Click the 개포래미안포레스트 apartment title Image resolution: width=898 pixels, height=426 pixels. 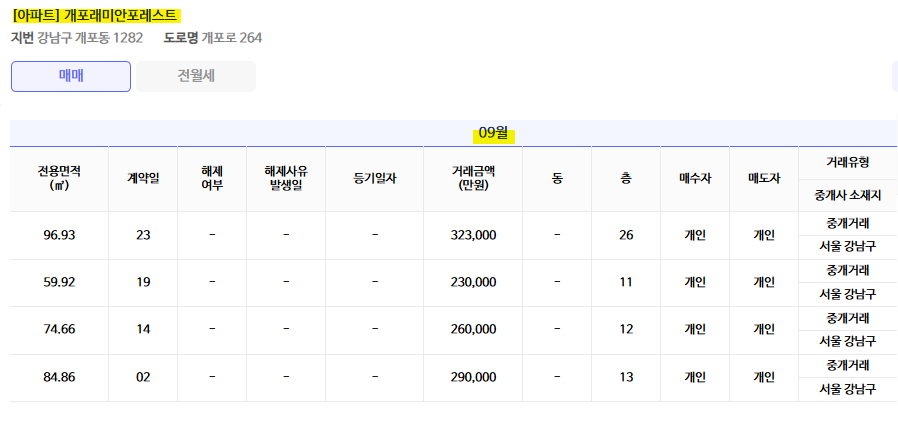click(96, 16)
